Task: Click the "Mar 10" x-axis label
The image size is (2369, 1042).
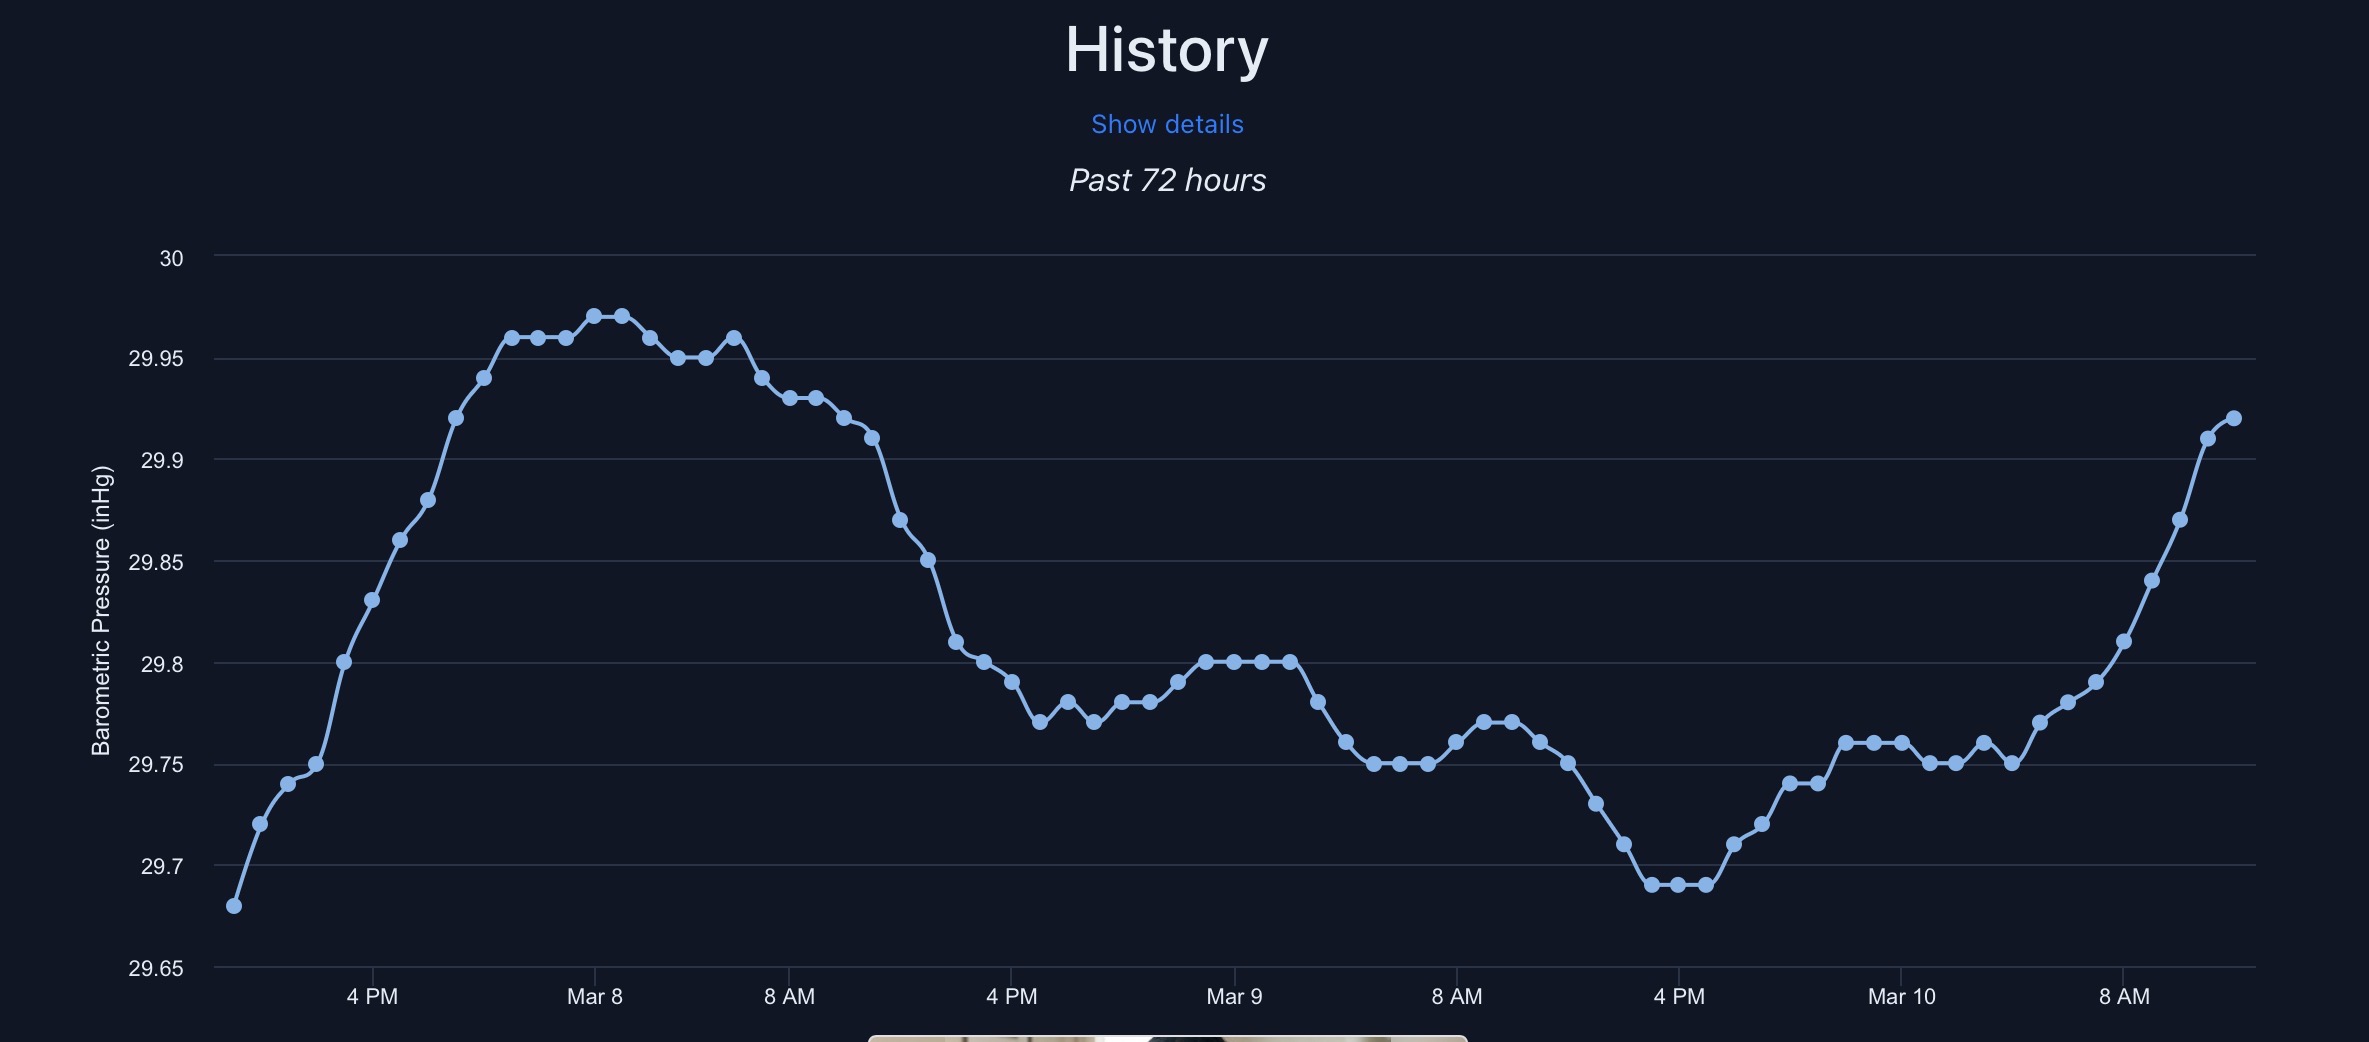Action: click(1901, 996)
